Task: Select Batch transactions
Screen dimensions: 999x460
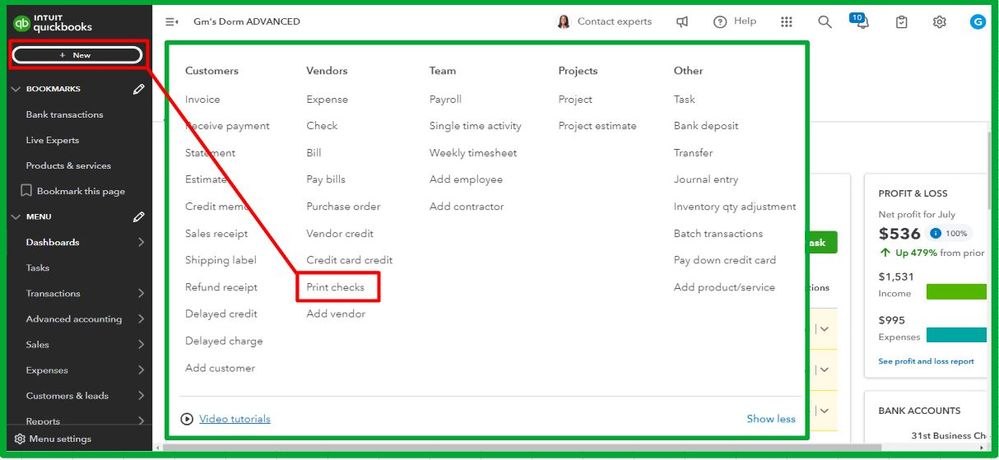Action: (718, 233)
